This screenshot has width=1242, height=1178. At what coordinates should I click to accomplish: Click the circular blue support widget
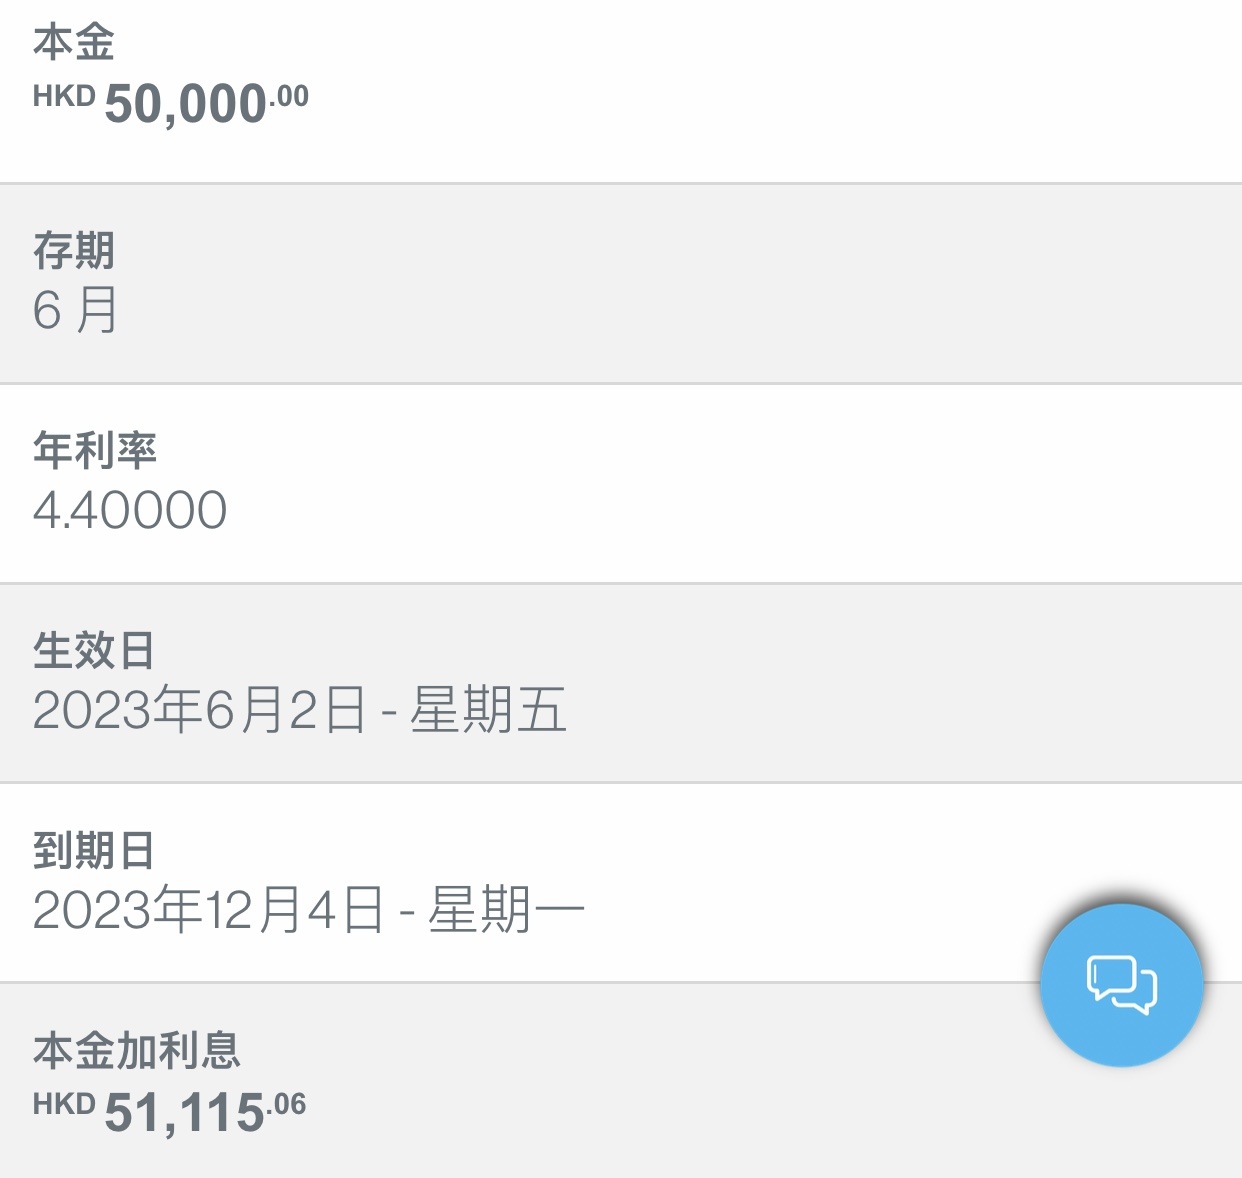pyautogui.click(x=1121, y=983)
